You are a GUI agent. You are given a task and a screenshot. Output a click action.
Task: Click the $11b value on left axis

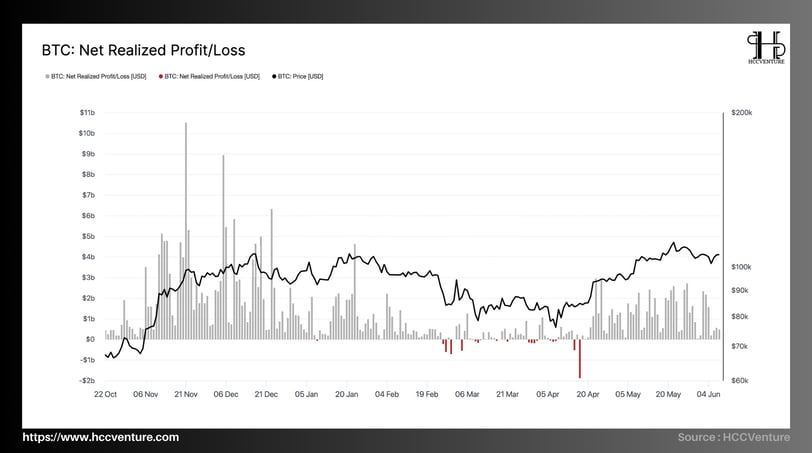[x=87, y=112]
